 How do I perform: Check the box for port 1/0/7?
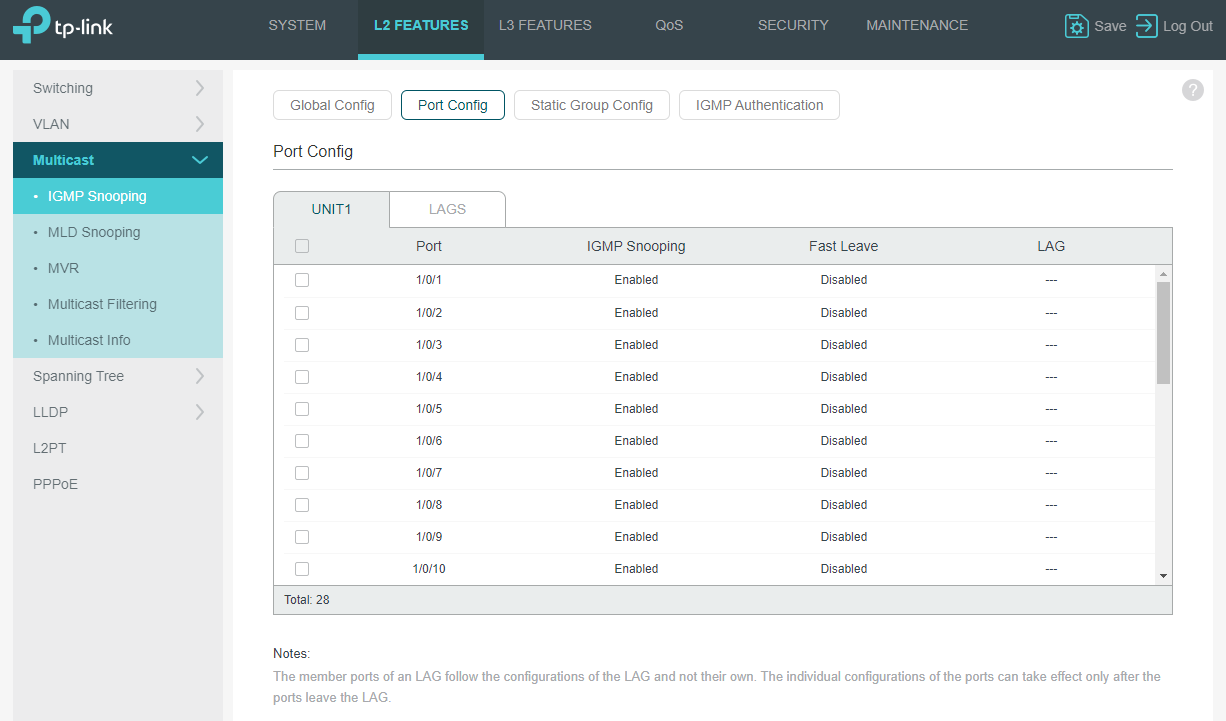click(x=302, y=473)
